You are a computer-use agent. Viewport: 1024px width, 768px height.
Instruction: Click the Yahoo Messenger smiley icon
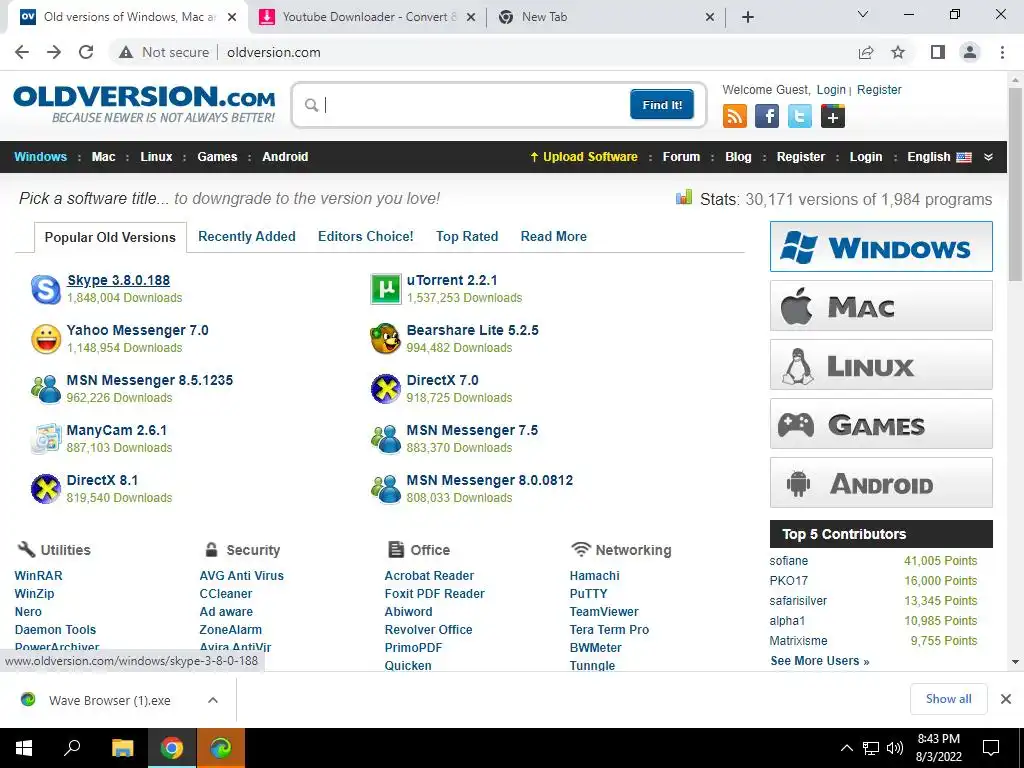tap(46, 340)
